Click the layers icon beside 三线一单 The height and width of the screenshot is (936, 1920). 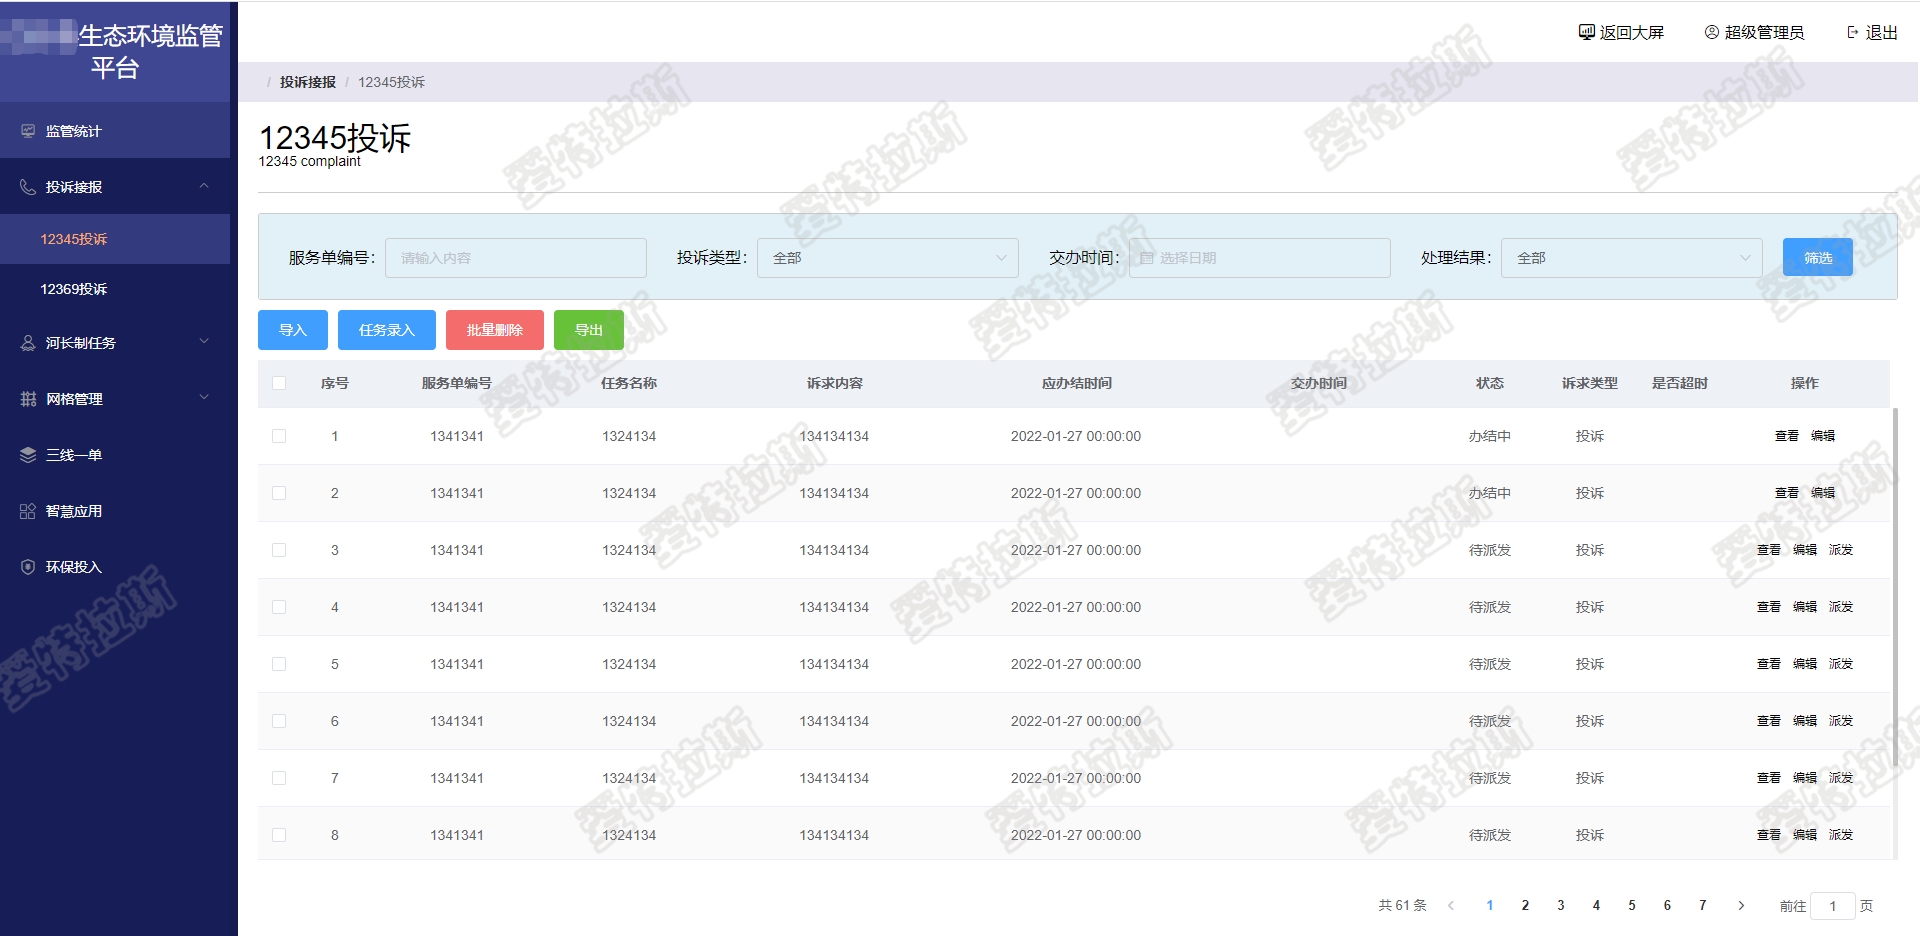click(28, 455)
